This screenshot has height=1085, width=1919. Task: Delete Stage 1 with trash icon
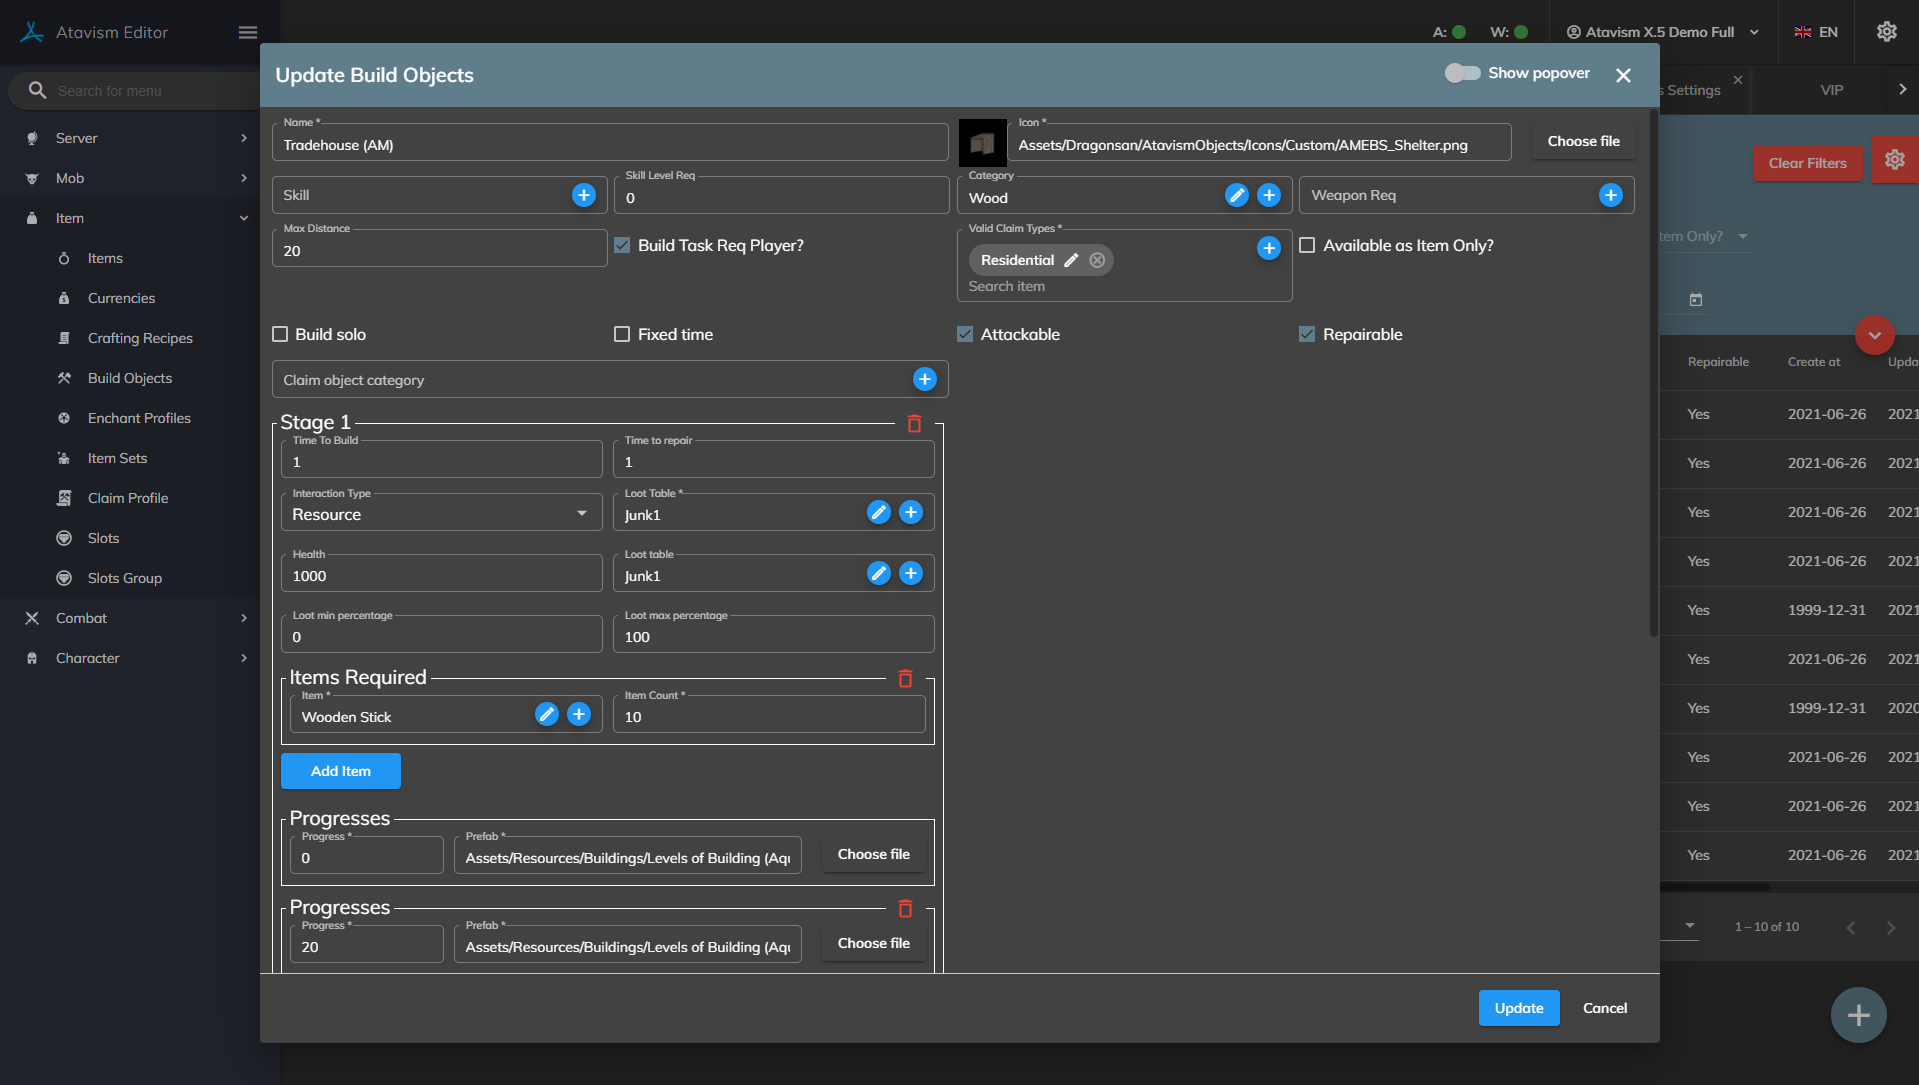[914, 424]
